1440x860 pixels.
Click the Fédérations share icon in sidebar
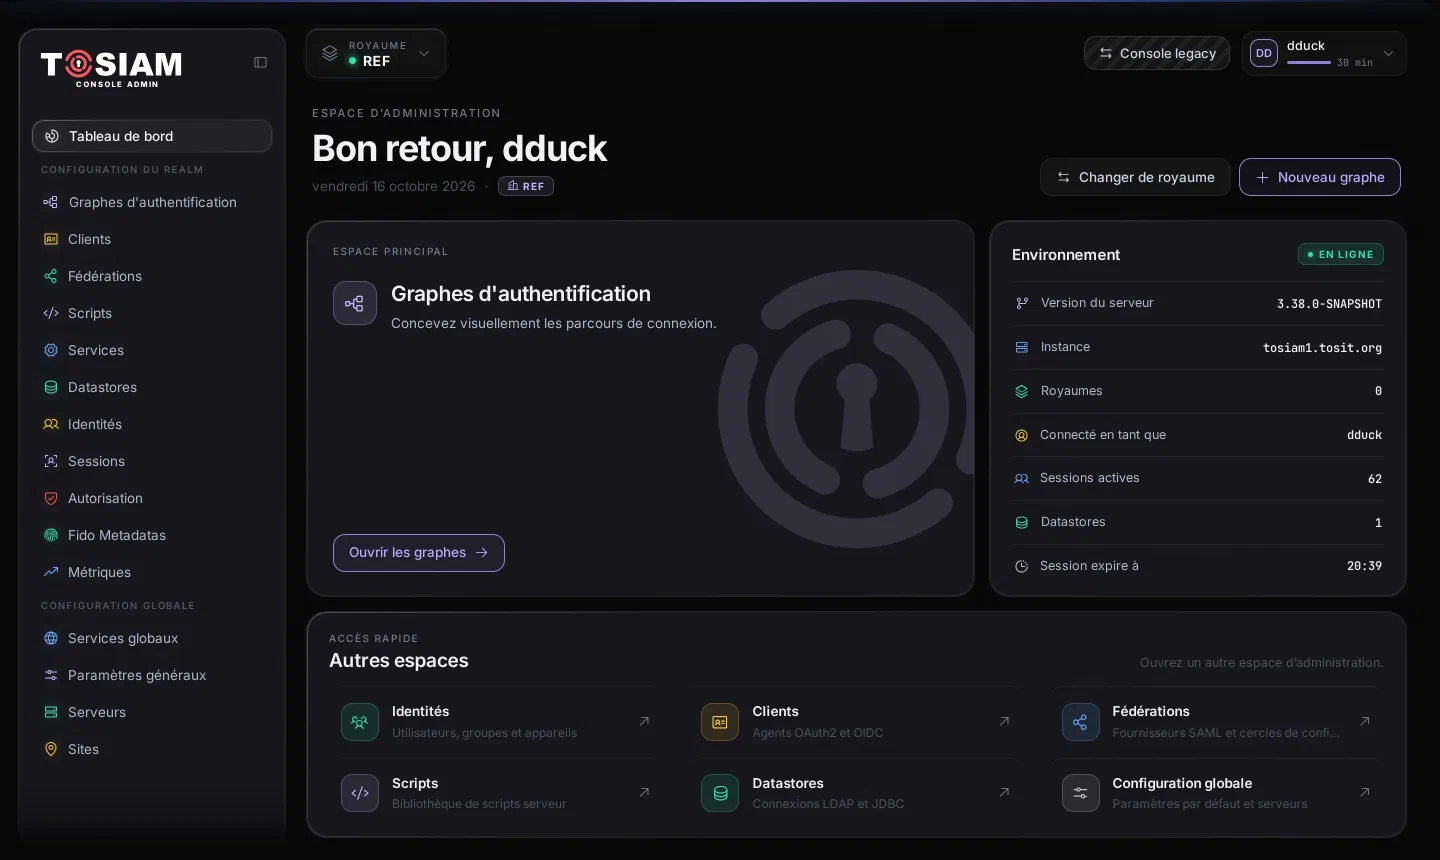click(51, 276)
